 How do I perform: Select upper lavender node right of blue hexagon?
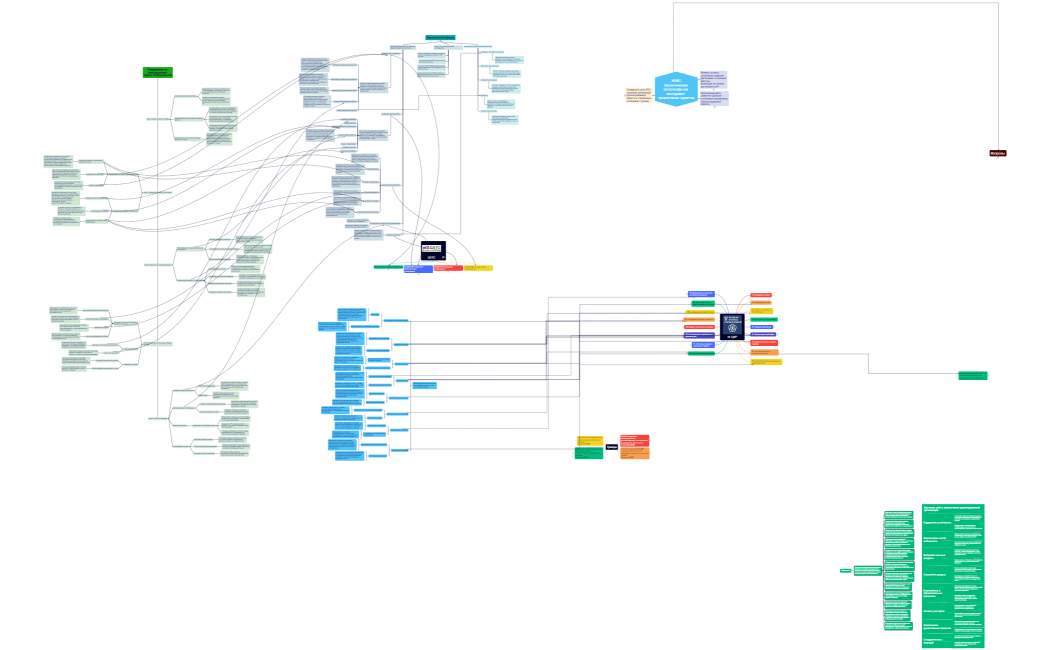click(x=713, y=79)
